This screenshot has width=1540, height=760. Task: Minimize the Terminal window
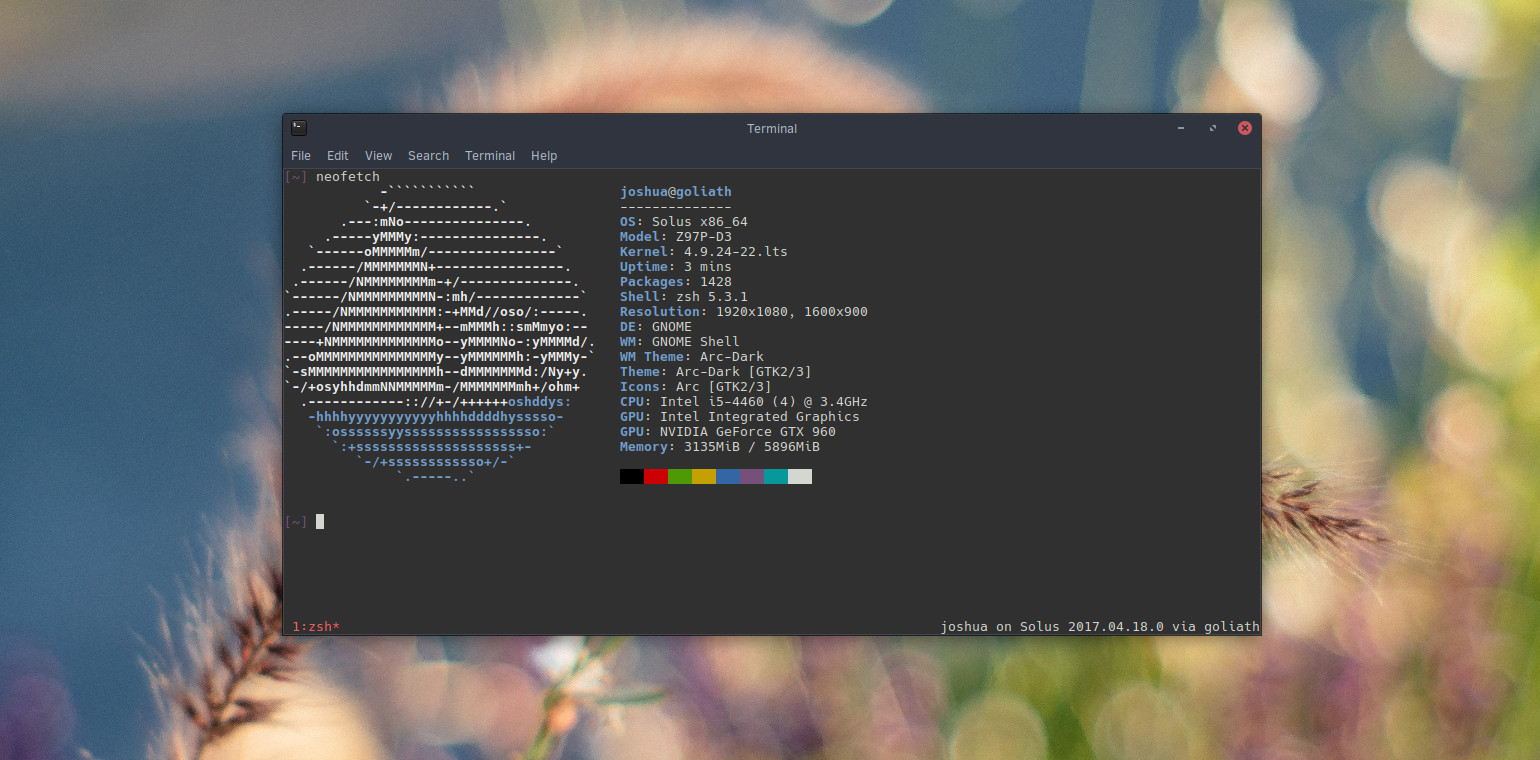click(1181, 128)
